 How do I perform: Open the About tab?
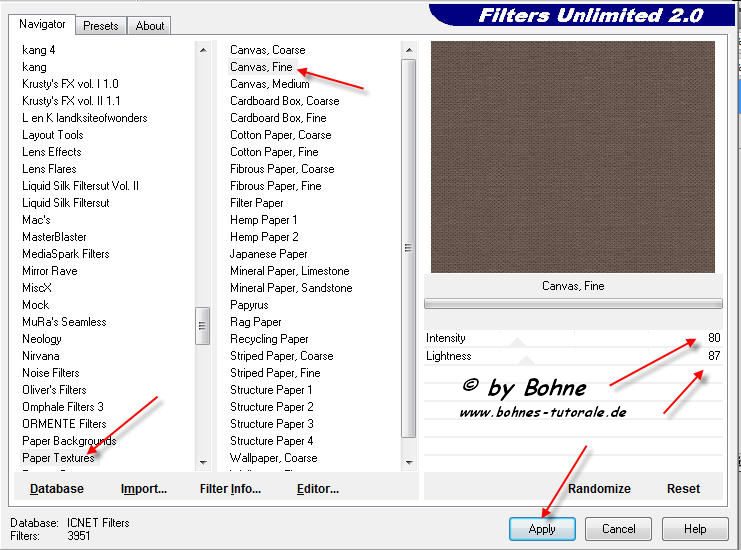(x=150, y=26)
